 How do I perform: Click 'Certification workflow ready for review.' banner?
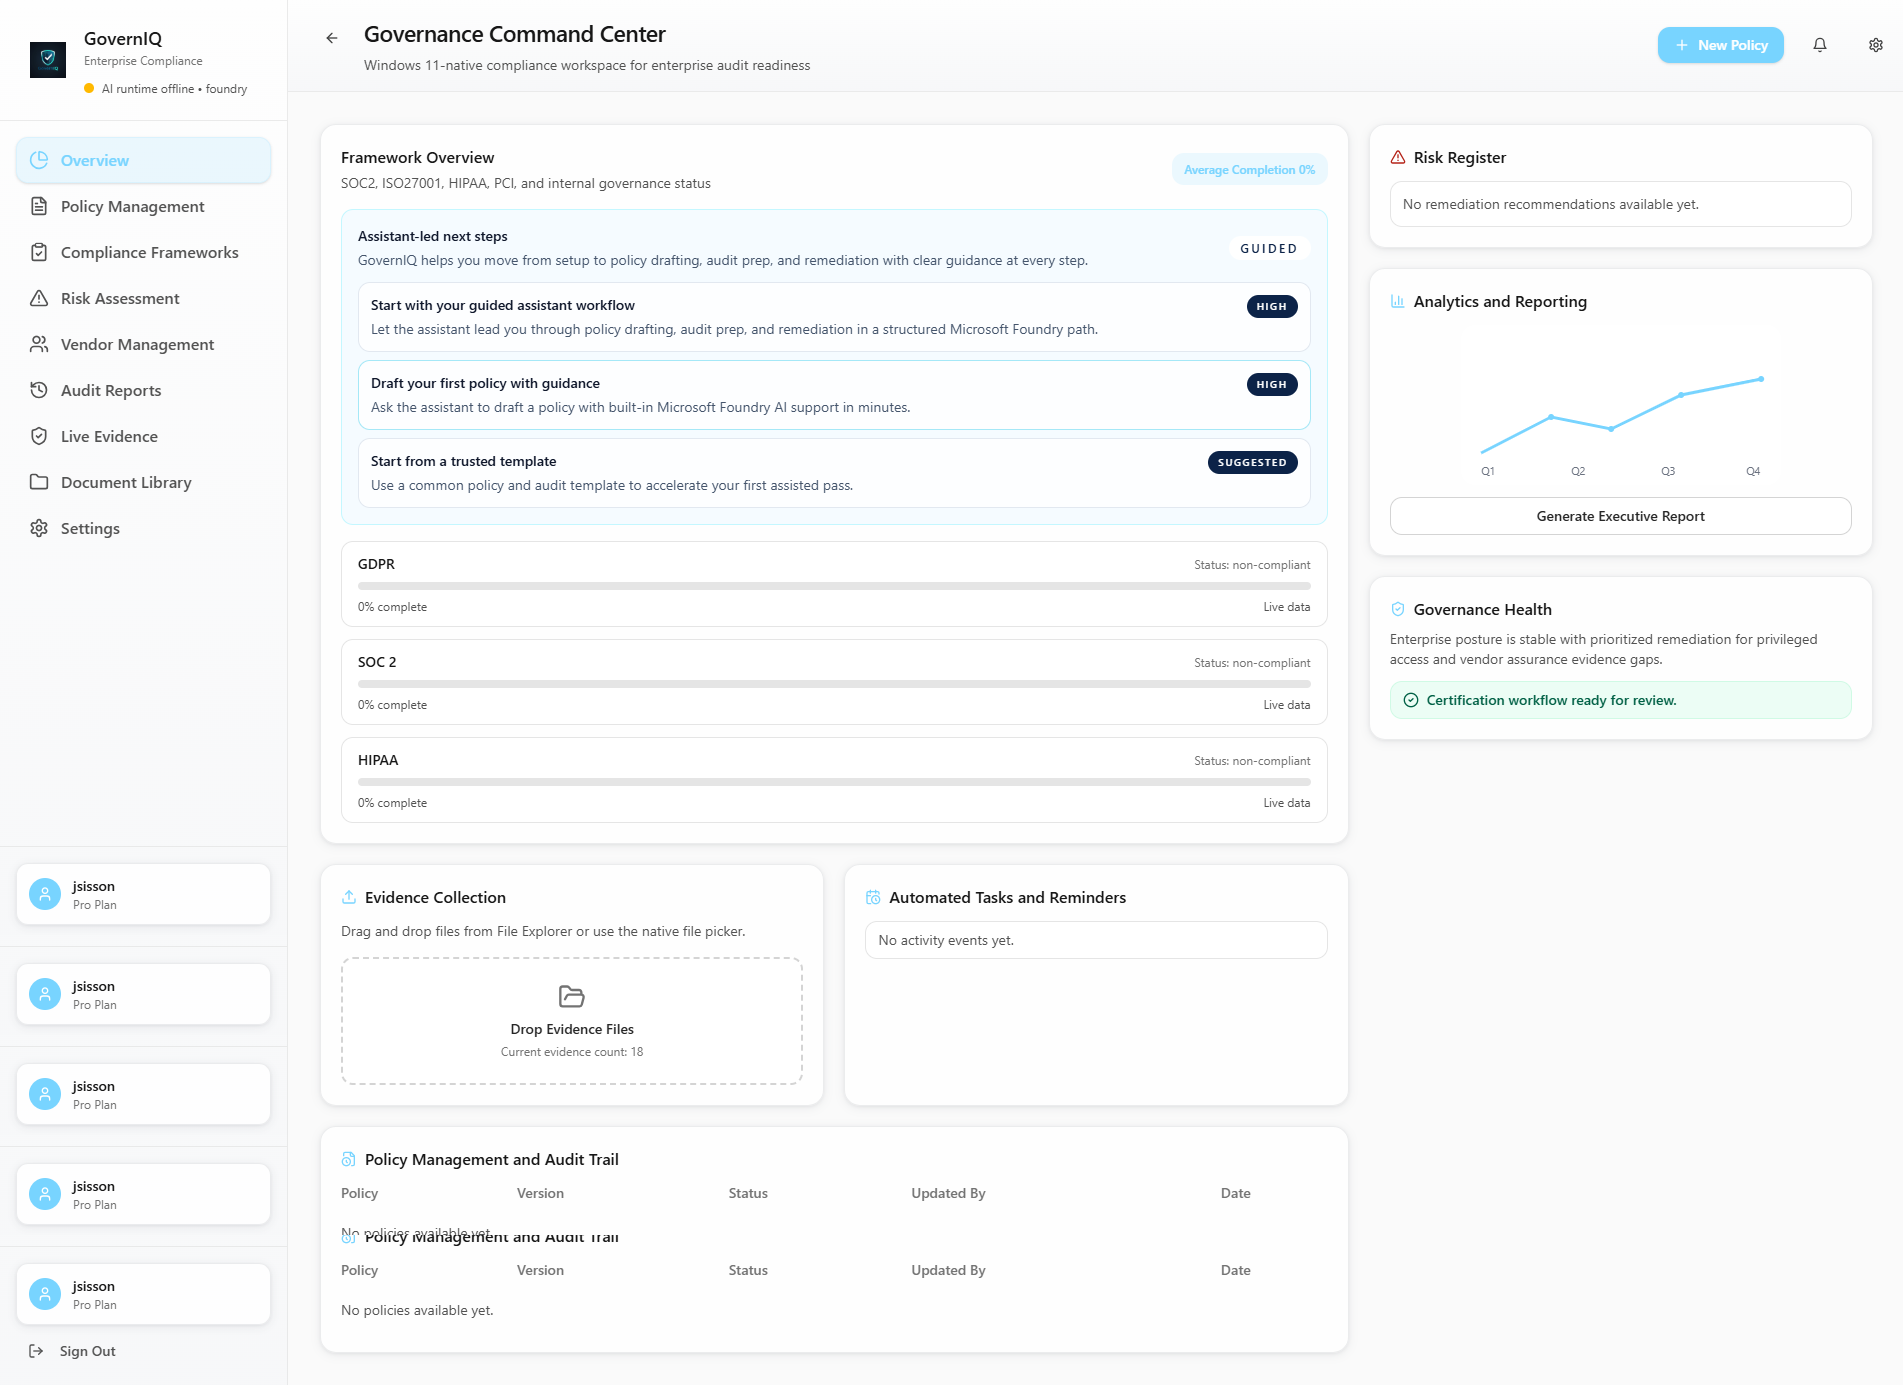pyautogui.click(x=1620, y=700)
